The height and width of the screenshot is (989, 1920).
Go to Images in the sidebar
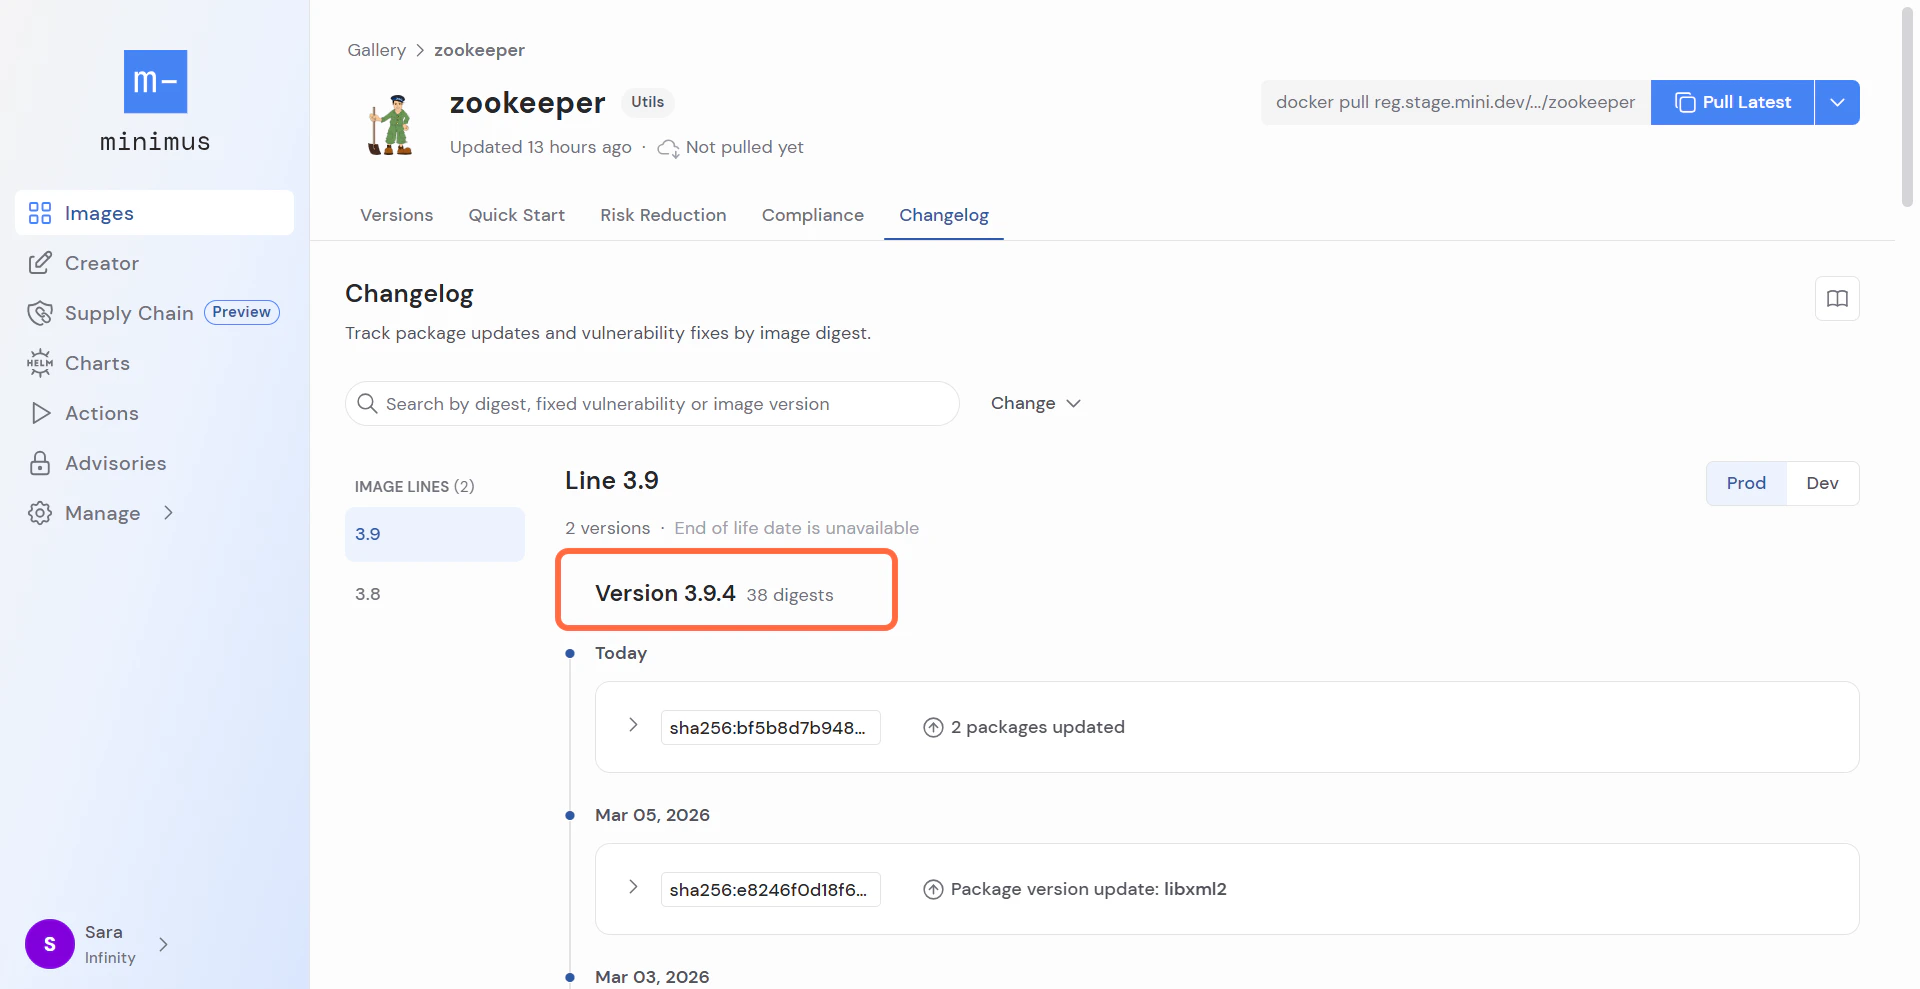(154, 213)
